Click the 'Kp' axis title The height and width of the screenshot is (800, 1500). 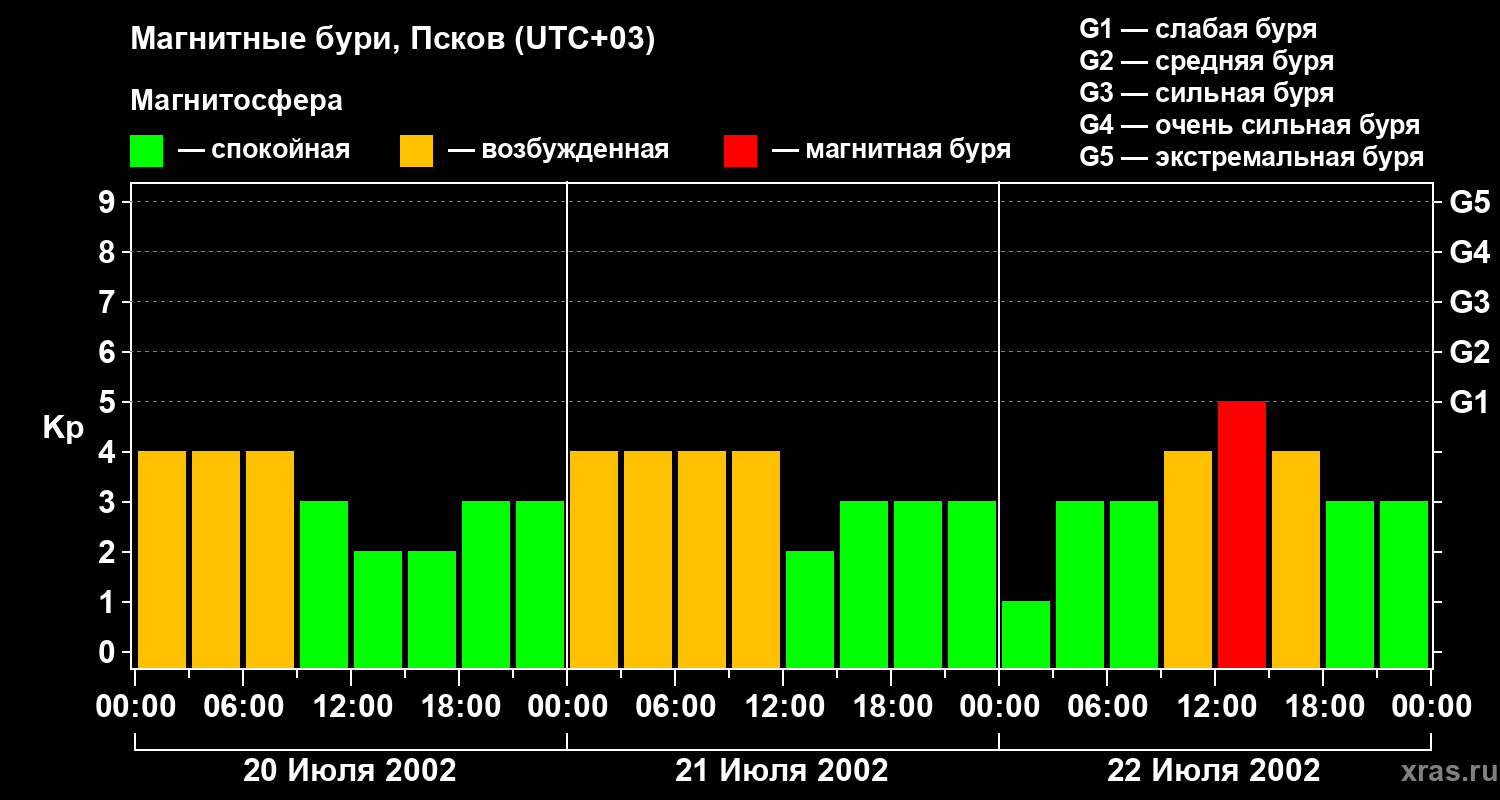[x=63, y=428]
